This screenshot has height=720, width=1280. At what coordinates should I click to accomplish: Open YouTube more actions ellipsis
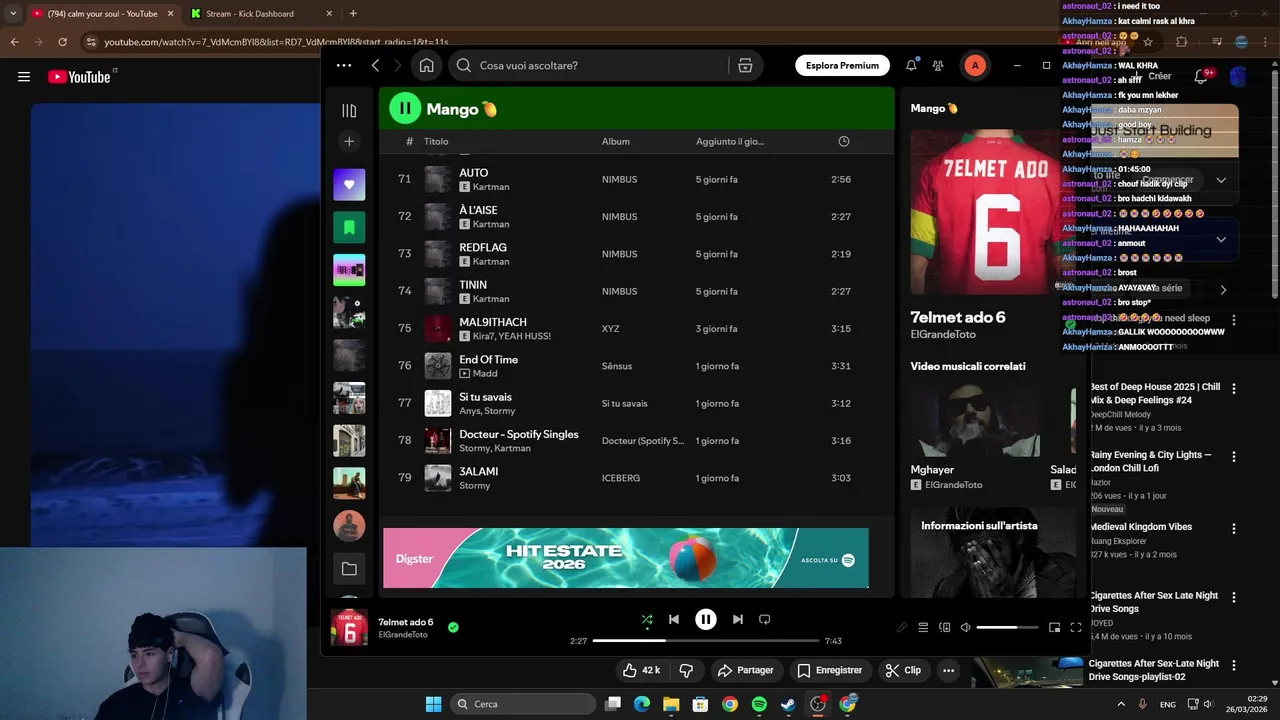(x=948, y=670)
